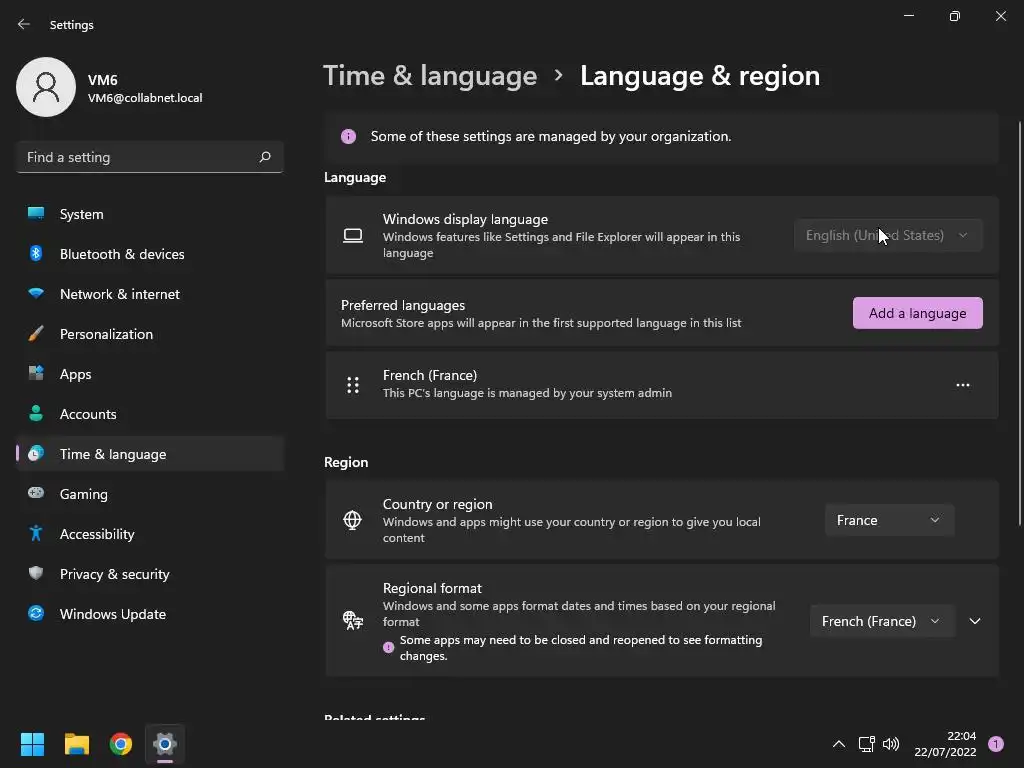The height and width of the screenshot is (768, 1024).
Task: Click the volume speaker tray icon
Action: point(891,744)
